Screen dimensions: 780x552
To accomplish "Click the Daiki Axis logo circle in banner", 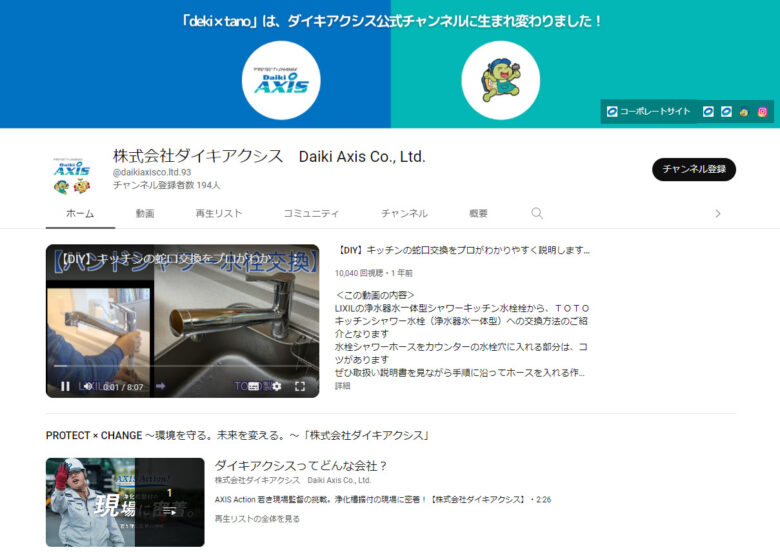I will click(x=281, y=81).
